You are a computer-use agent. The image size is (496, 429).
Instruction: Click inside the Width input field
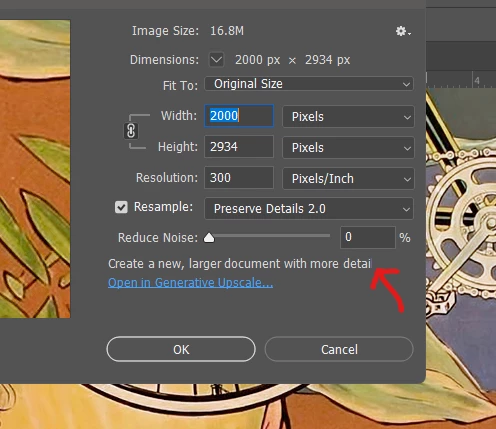[239, 116]
